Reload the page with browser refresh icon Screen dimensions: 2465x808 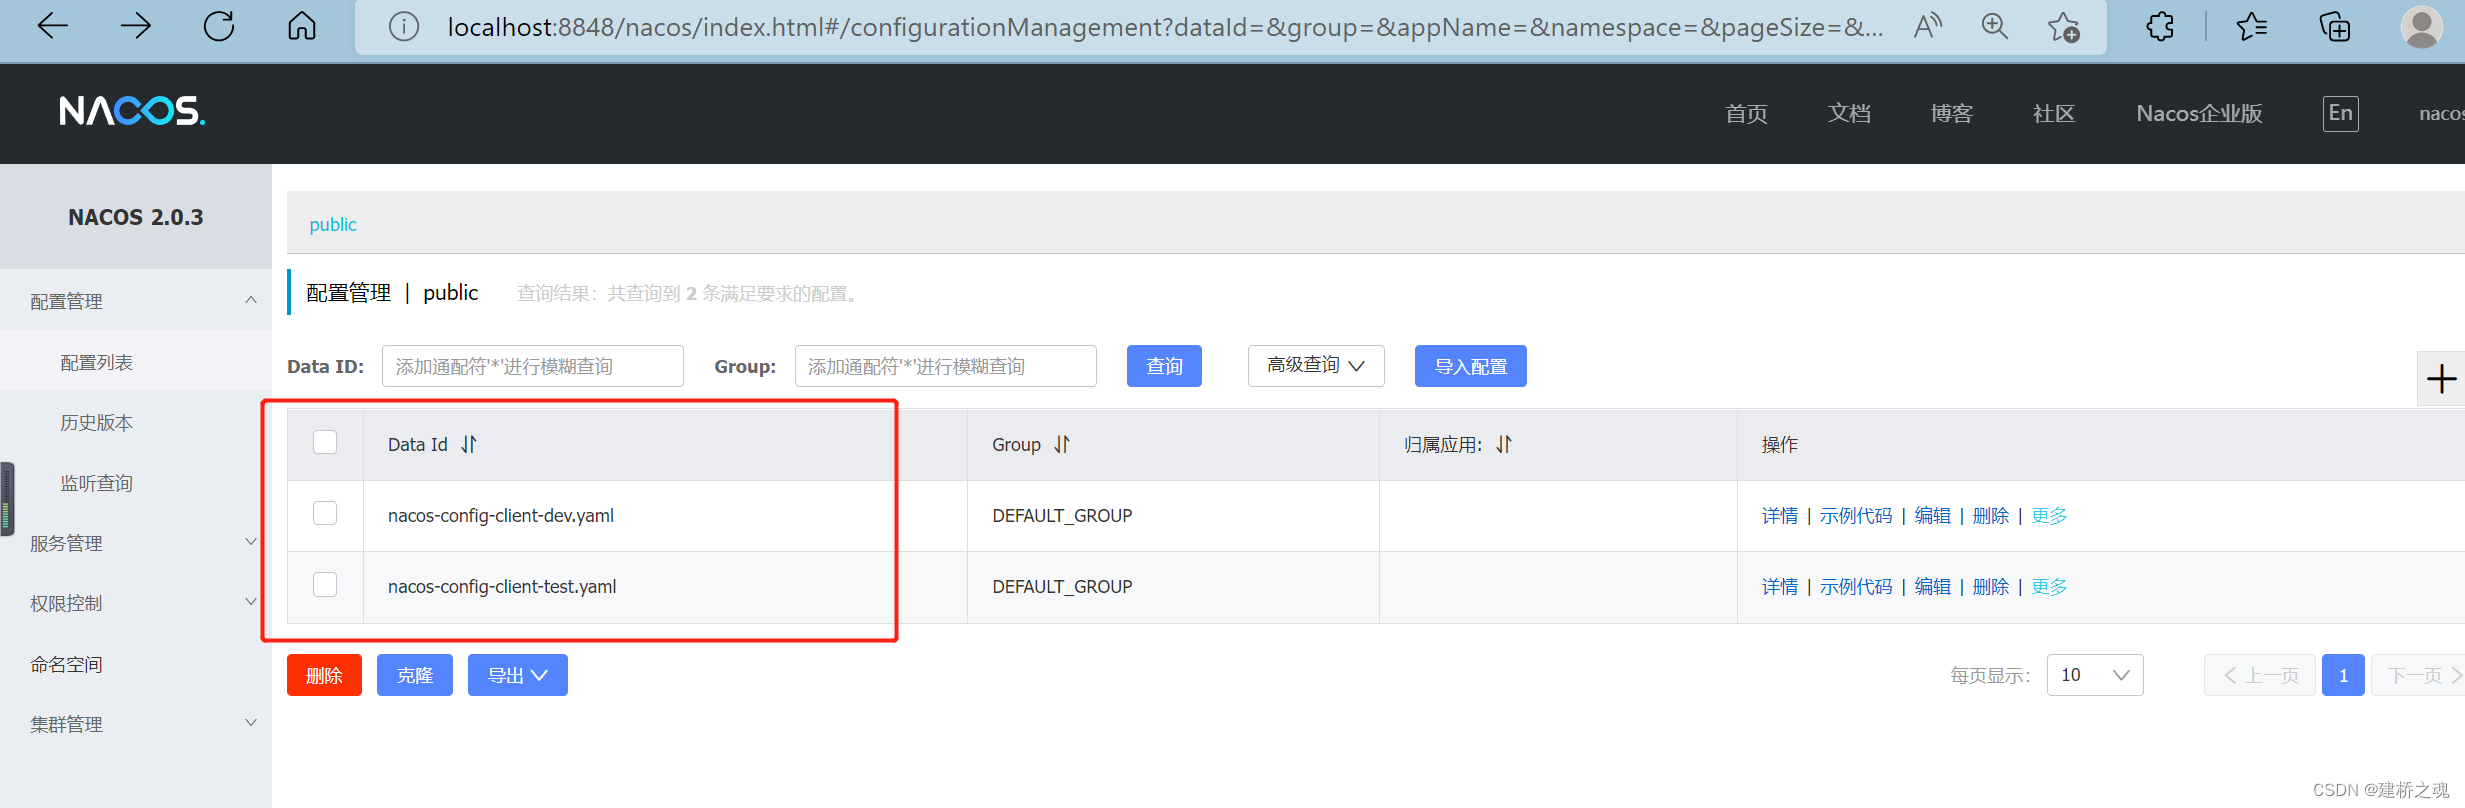coord(219,26)
